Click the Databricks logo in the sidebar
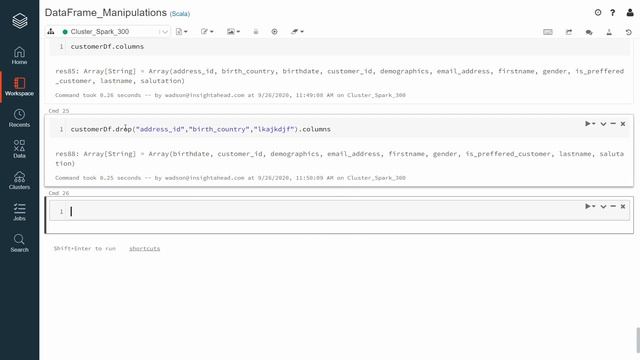This screenshot has height=360, width=640. [x=20, y=21]
